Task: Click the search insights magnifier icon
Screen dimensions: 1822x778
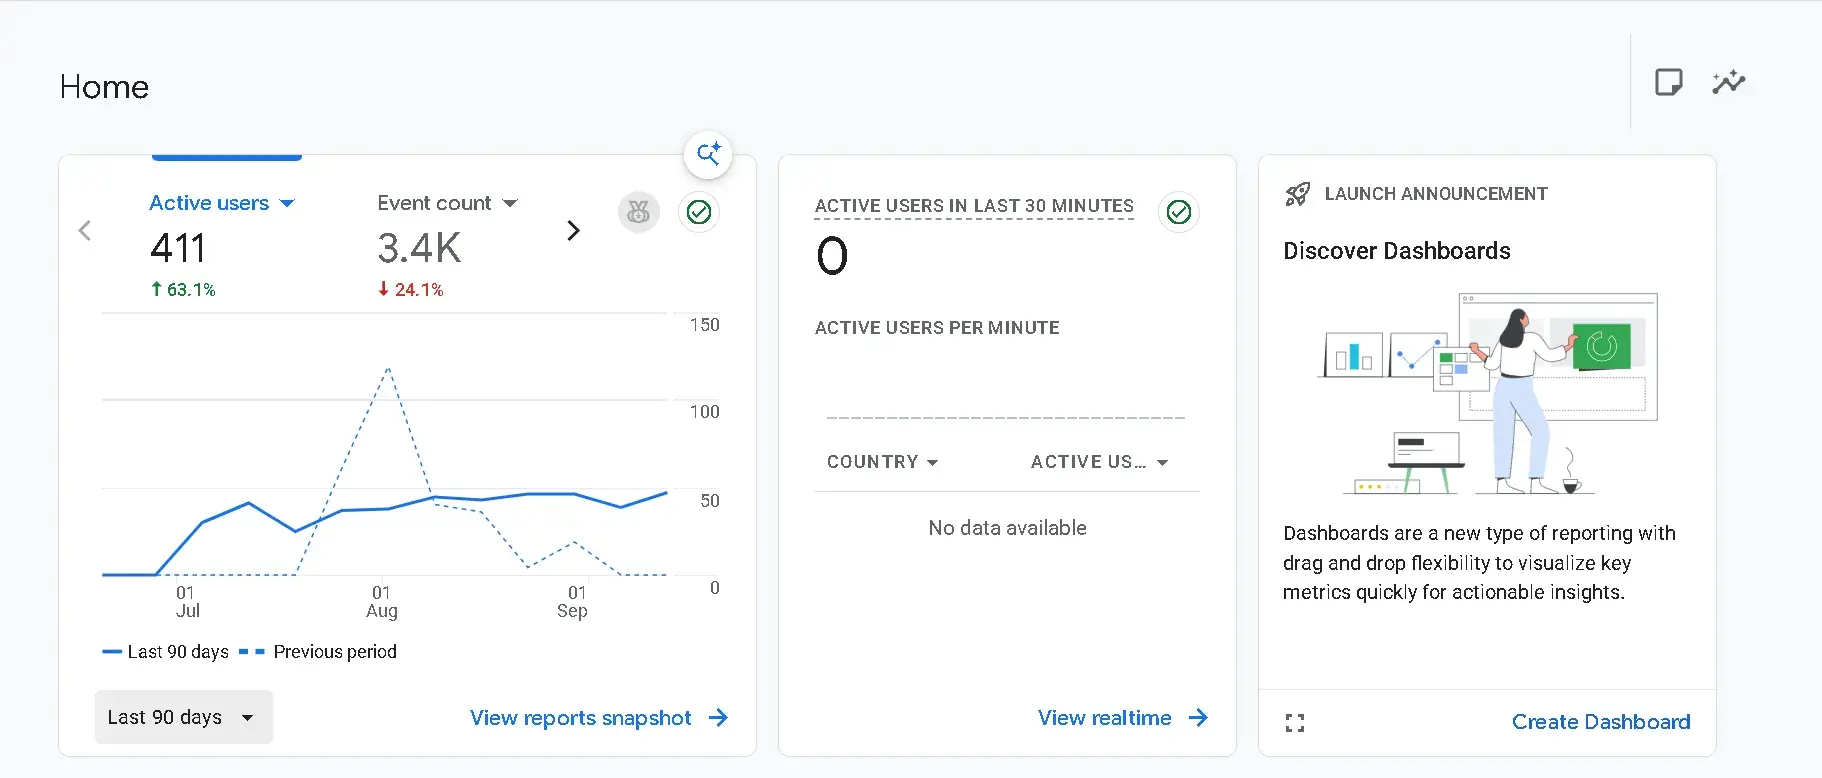Action: pos(709,154)
